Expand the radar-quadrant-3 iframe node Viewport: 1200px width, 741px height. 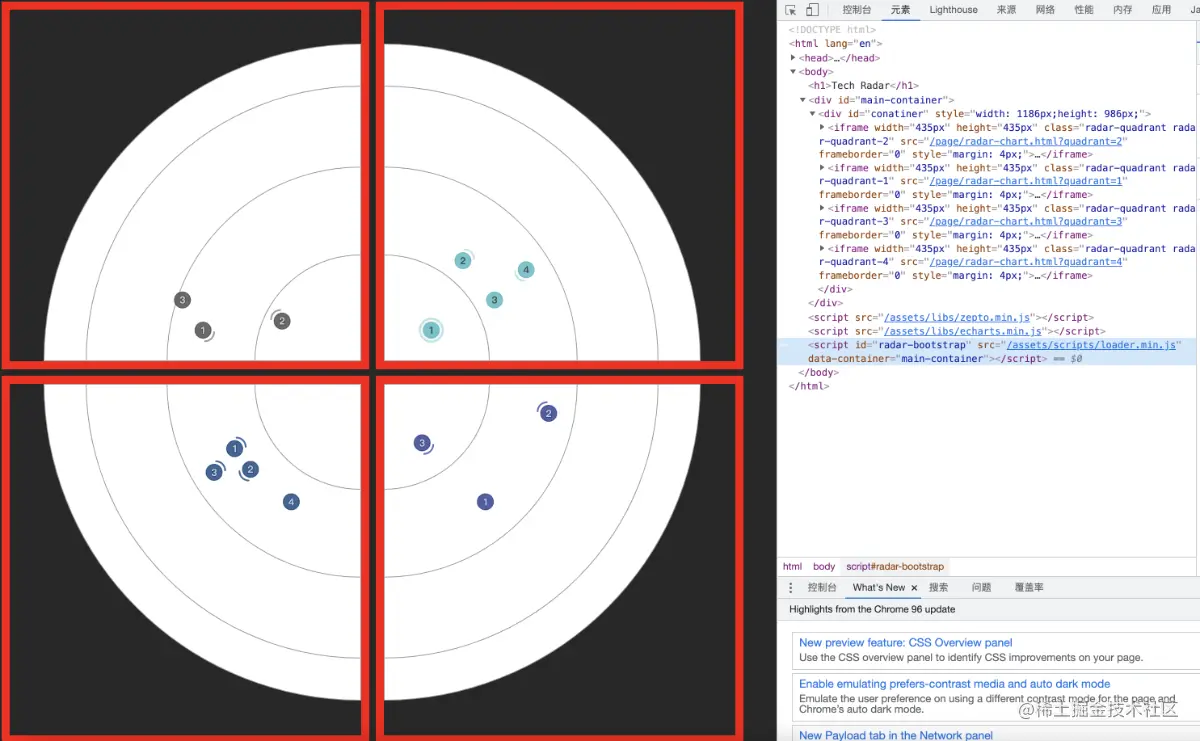822,208
